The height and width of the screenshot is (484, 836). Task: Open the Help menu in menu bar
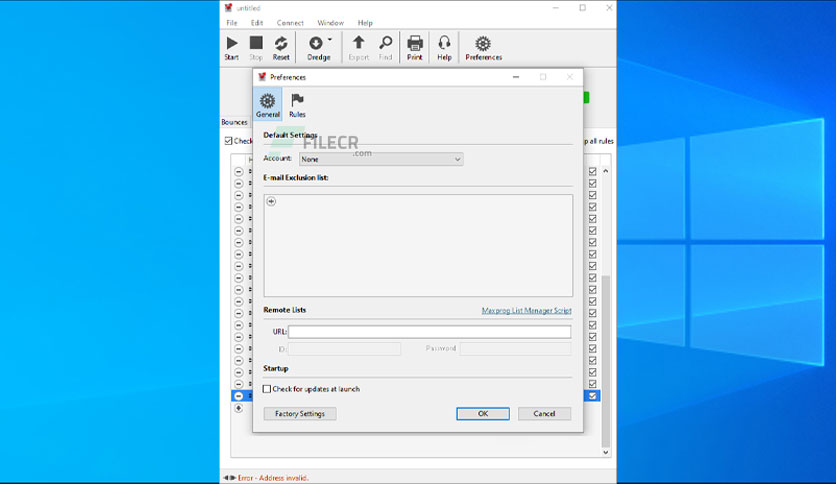coord(365,23)
